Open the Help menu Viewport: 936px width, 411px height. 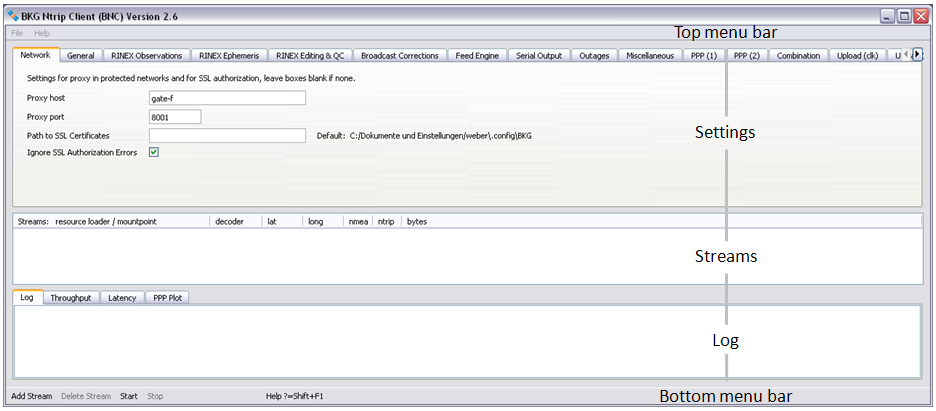point(42,34)
